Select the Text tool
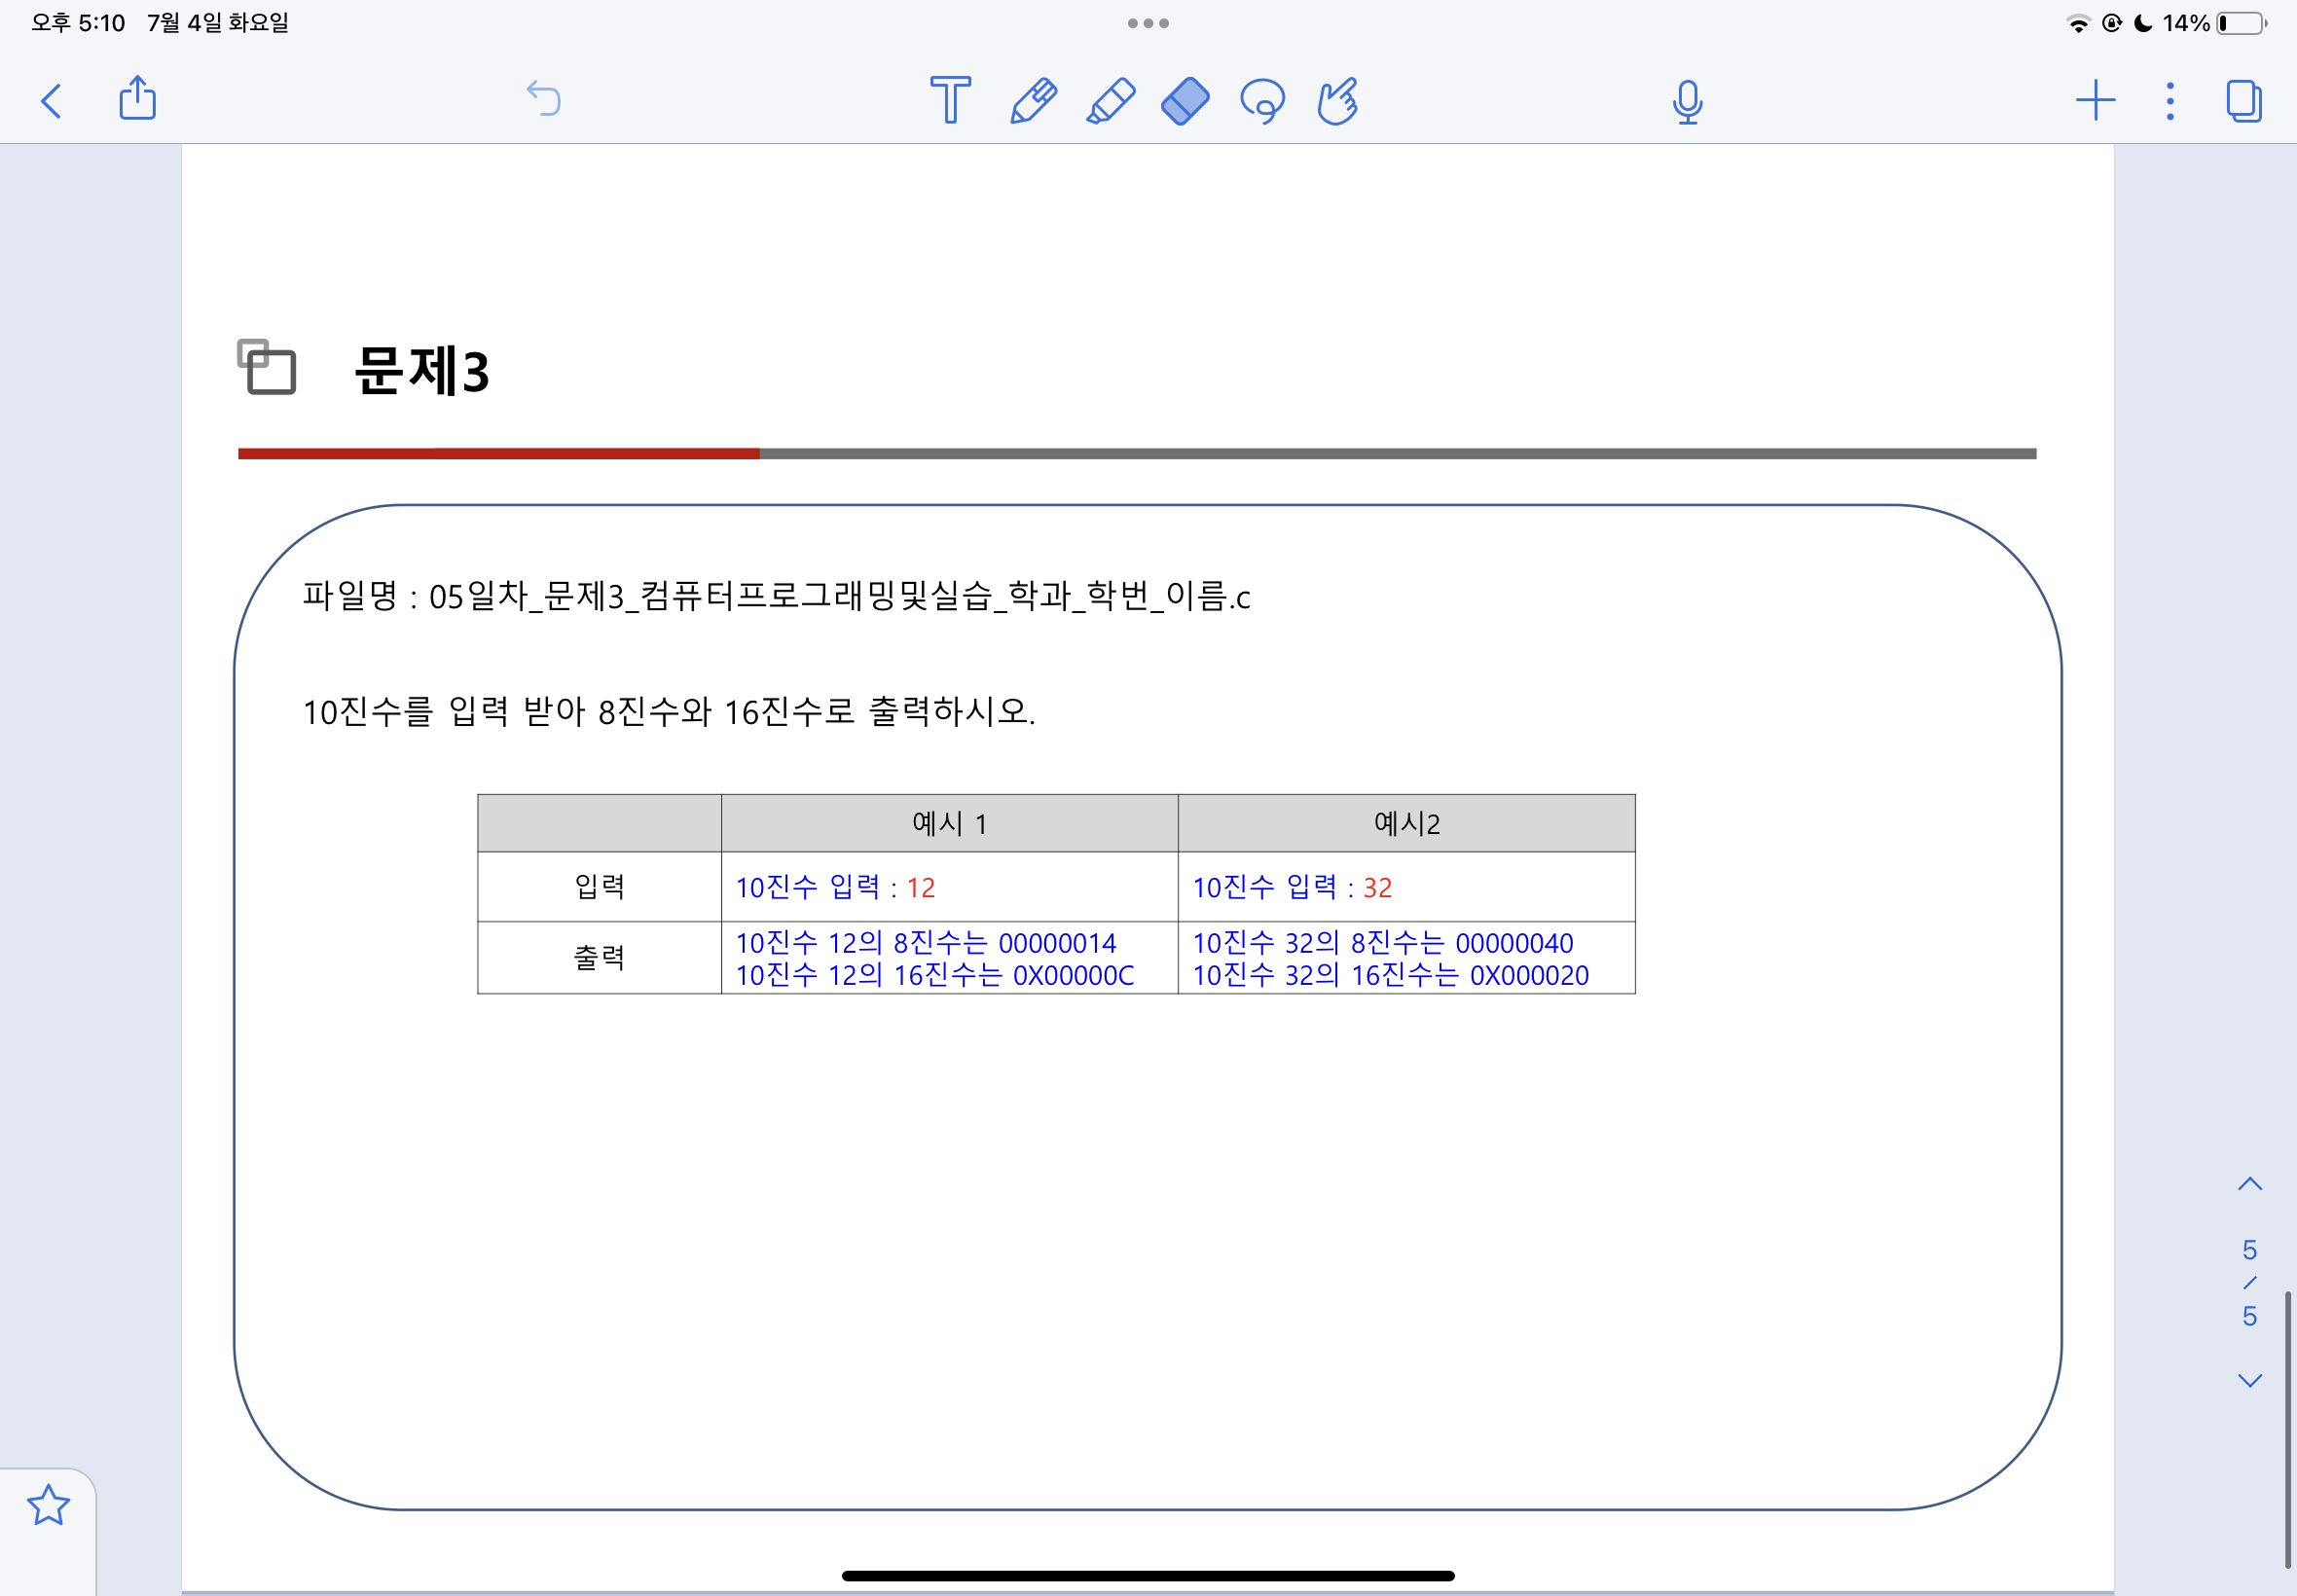 coord(949,100)
